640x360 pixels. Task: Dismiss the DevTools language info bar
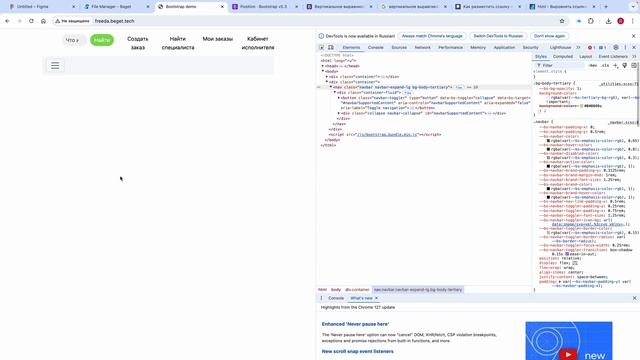(x=633, y=36)
